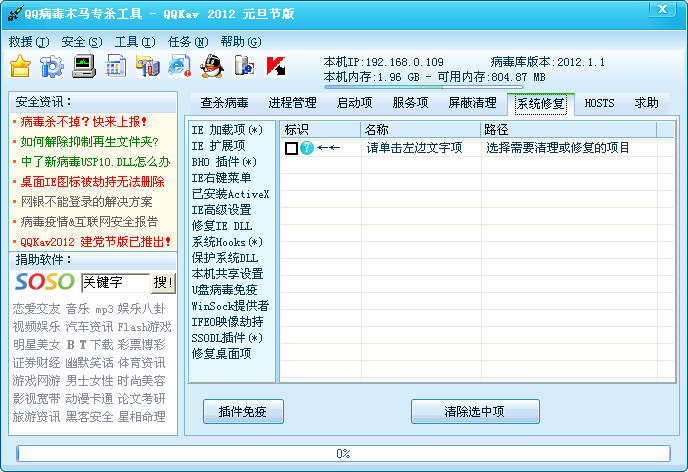The height and width of the screenshot is (472, 688).
Task: Click the 0% progress bar at bottom
Action: 344,454
